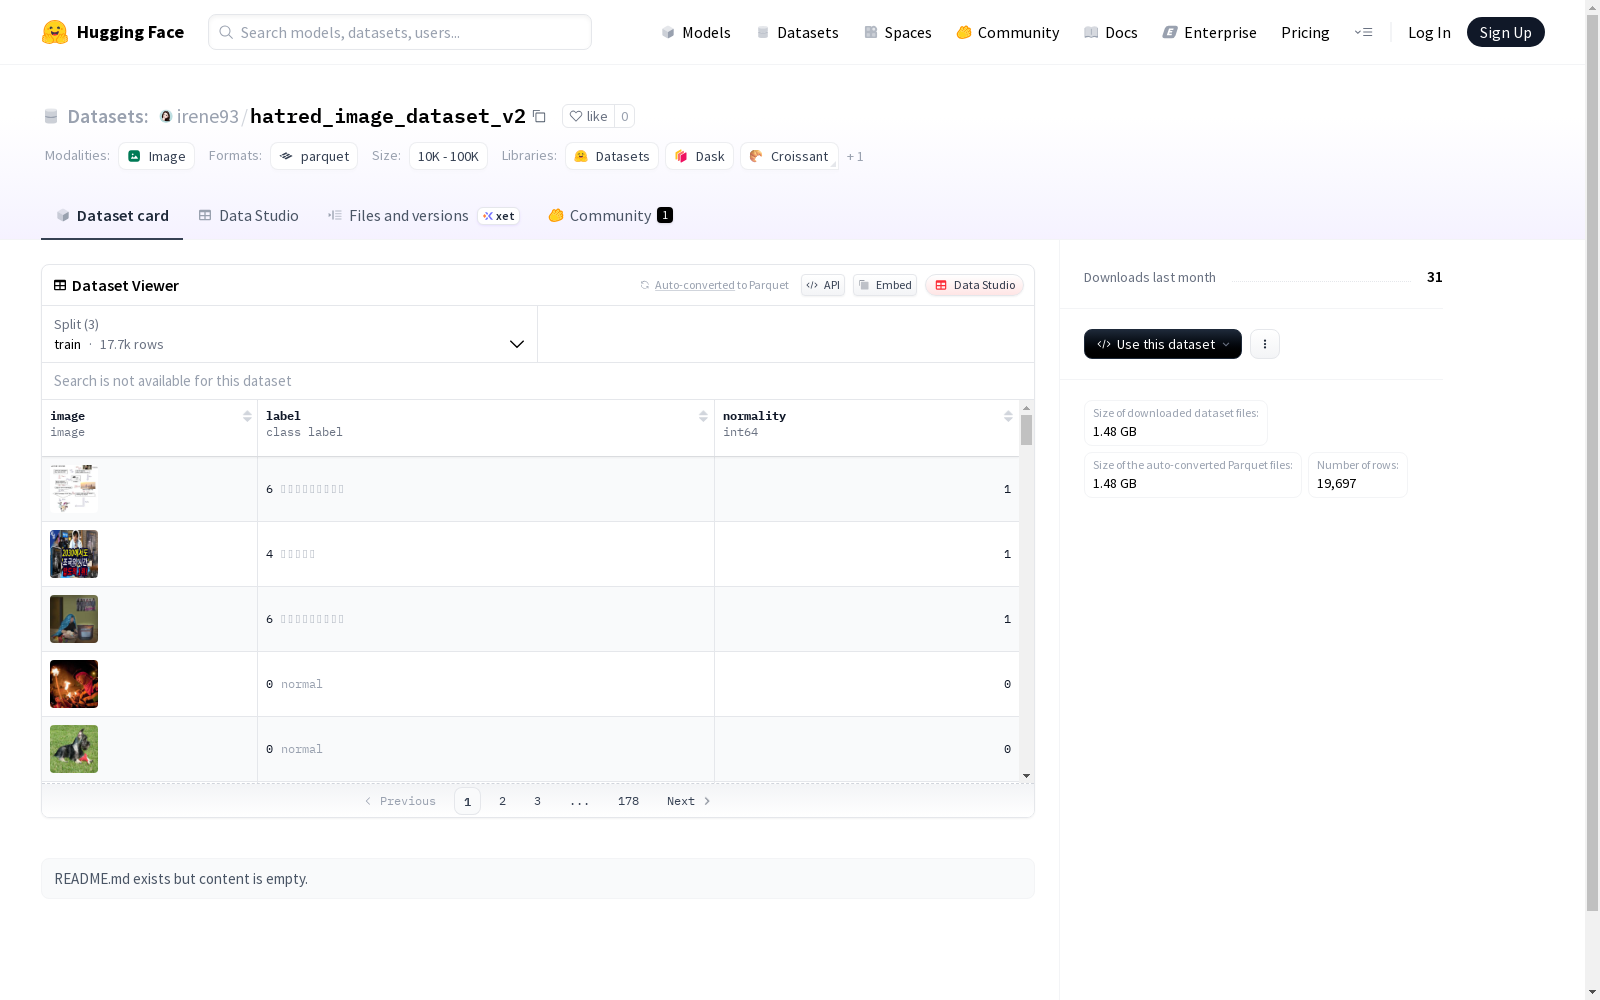1600x1000 pixels.
Task: Copy dataset name with the copy icon
Action: (539, 116)
